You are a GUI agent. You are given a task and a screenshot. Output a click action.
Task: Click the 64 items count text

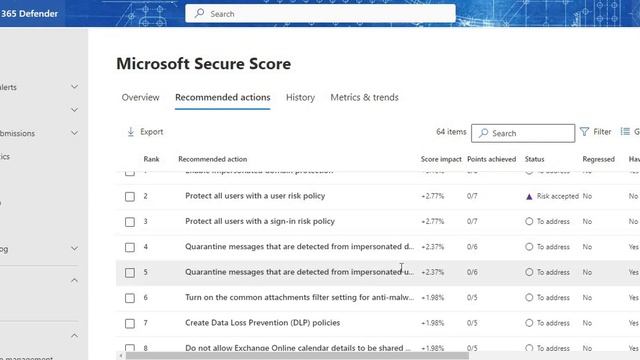(x=451, y=132)
